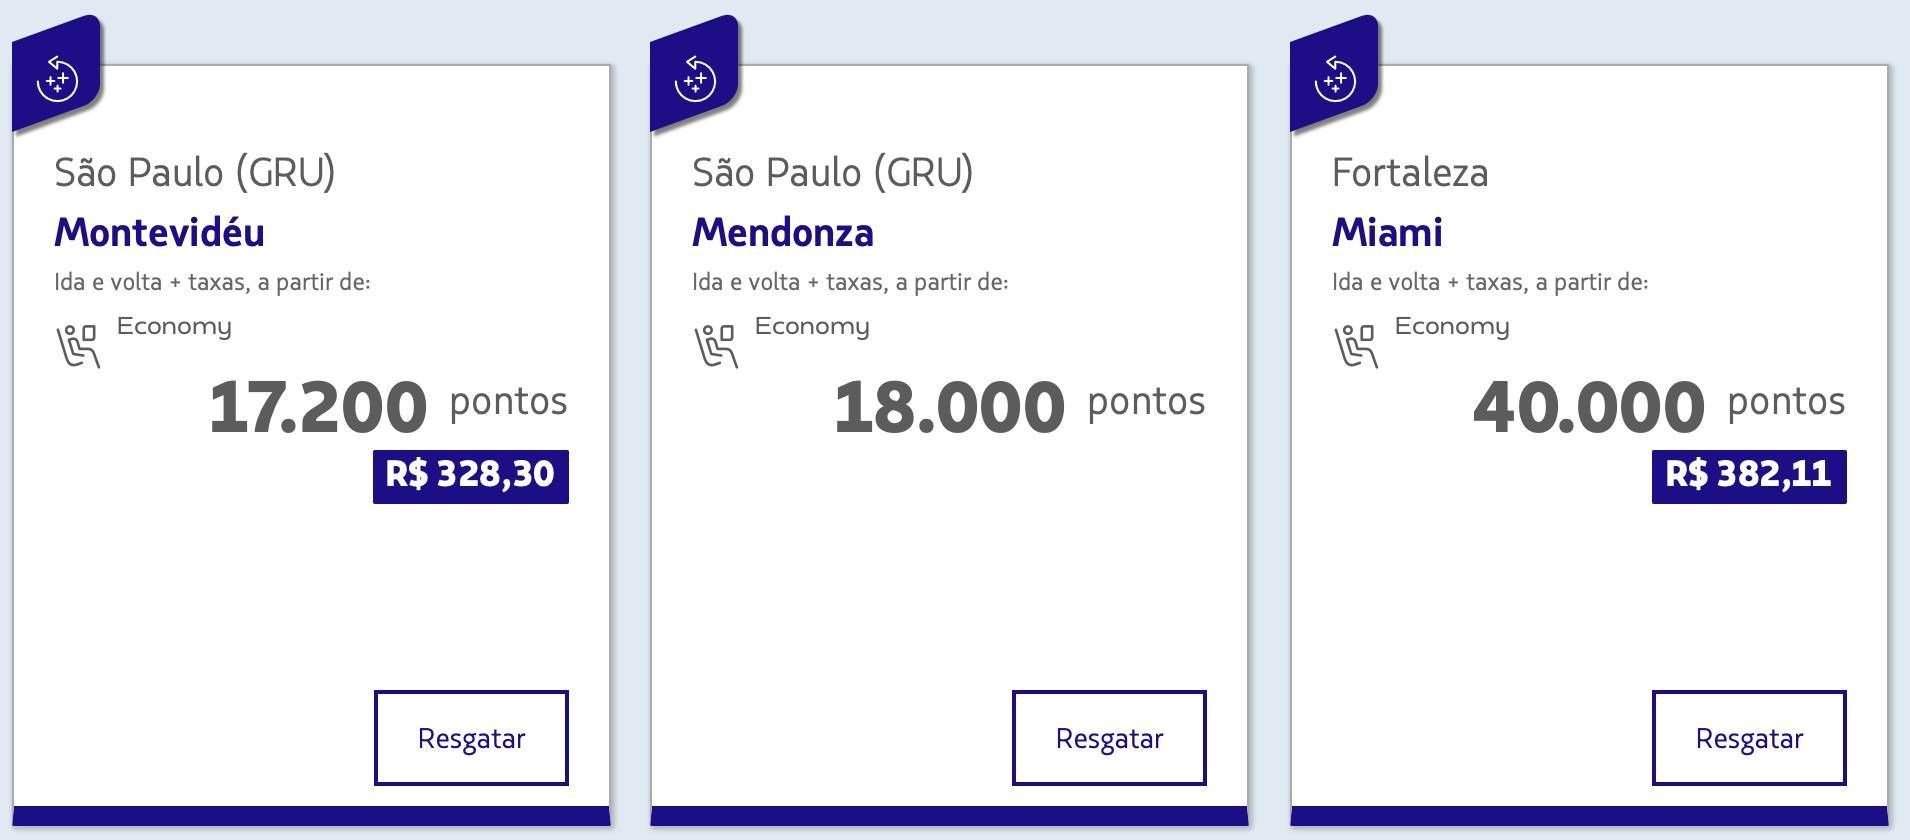The width and height of the screenshot is (1910, 840).
Task: Open the Miami destination title
Action: [x=1387, y=232]
